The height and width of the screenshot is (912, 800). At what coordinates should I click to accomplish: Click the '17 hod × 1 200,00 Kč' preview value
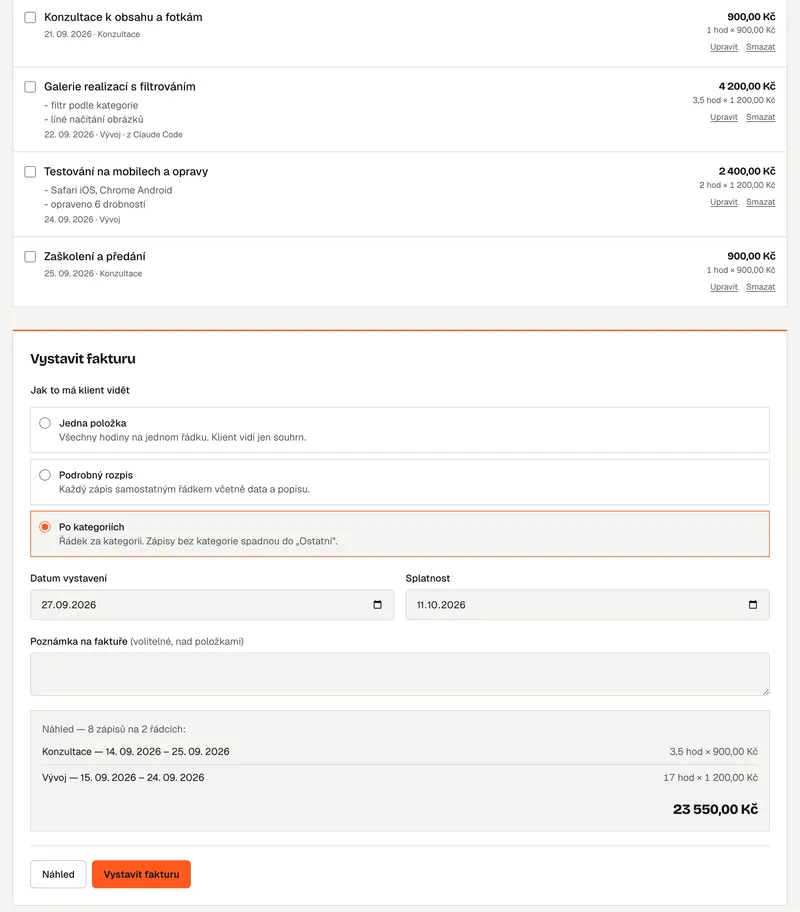710,778
